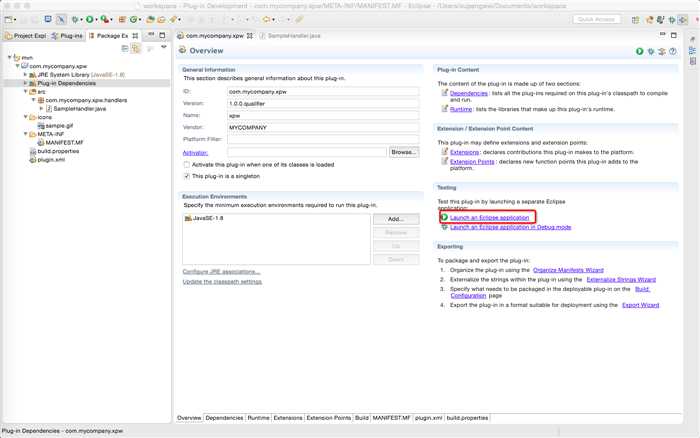Click into the Vendor field MYCOMPANY
The height and width of the screenshot is (438, 700).
323,128
